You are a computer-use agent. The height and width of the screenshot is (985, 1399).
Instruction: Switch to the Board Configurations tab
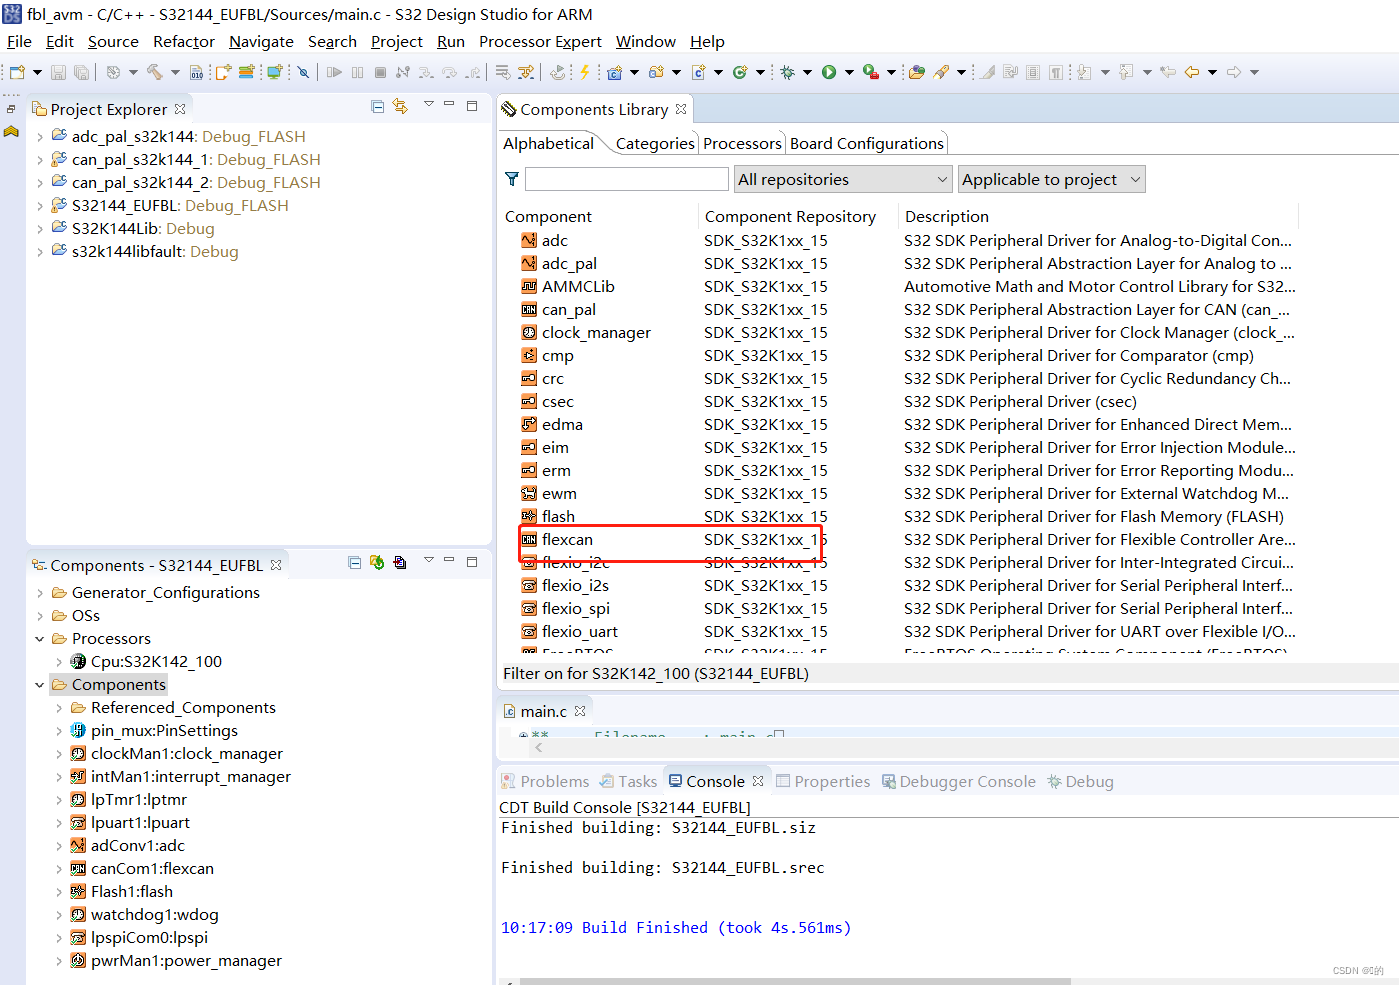(x=867, y=143)
